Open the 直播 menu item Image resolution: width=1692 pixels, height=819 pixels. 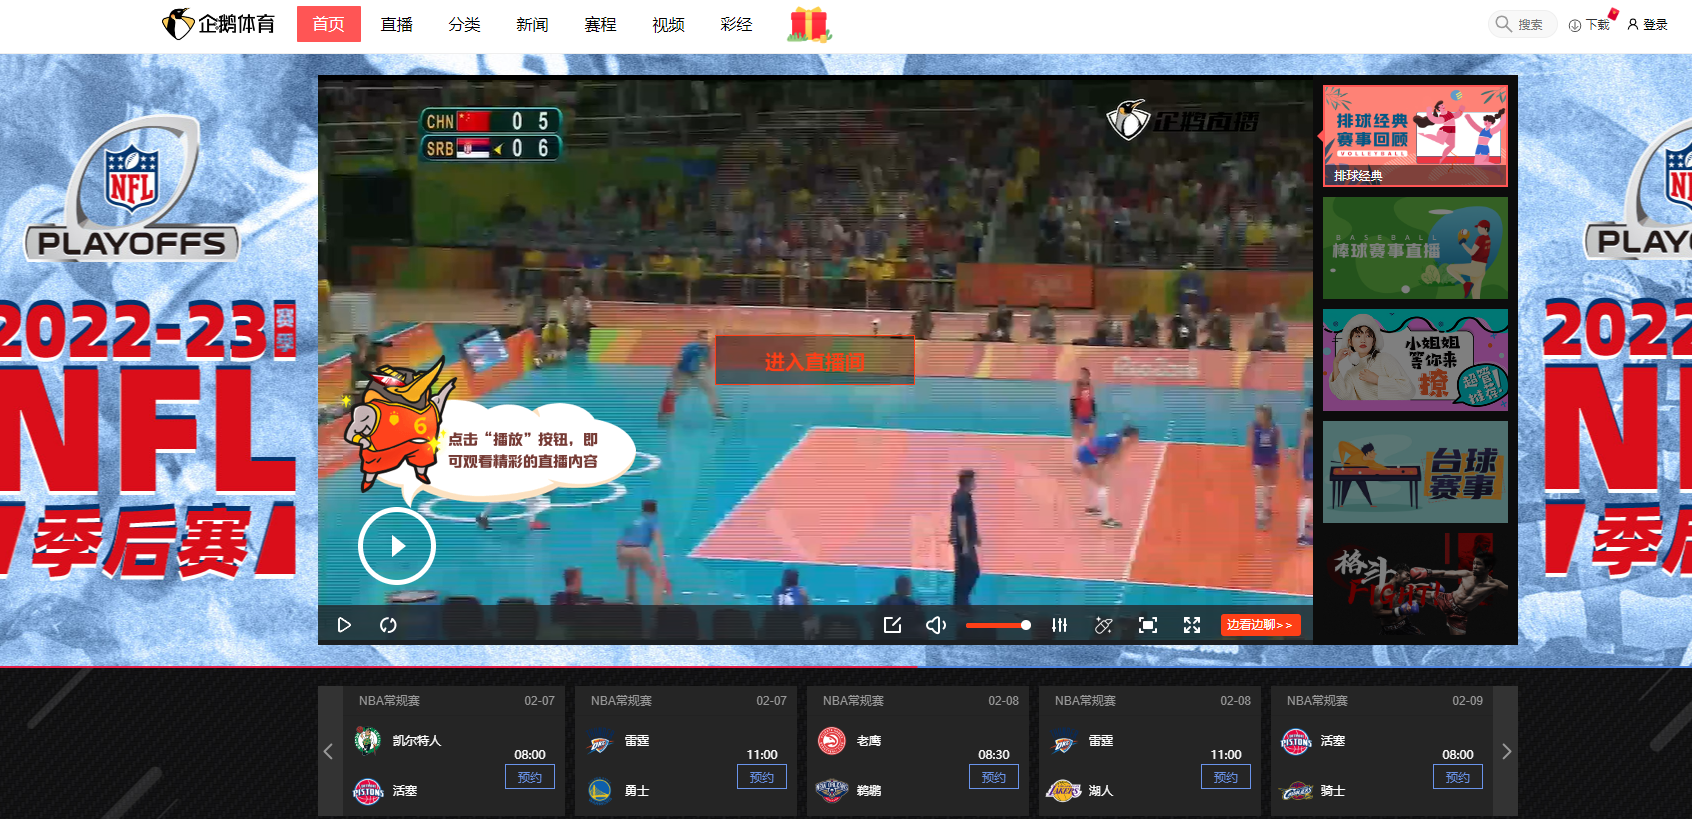click(396, 24)
